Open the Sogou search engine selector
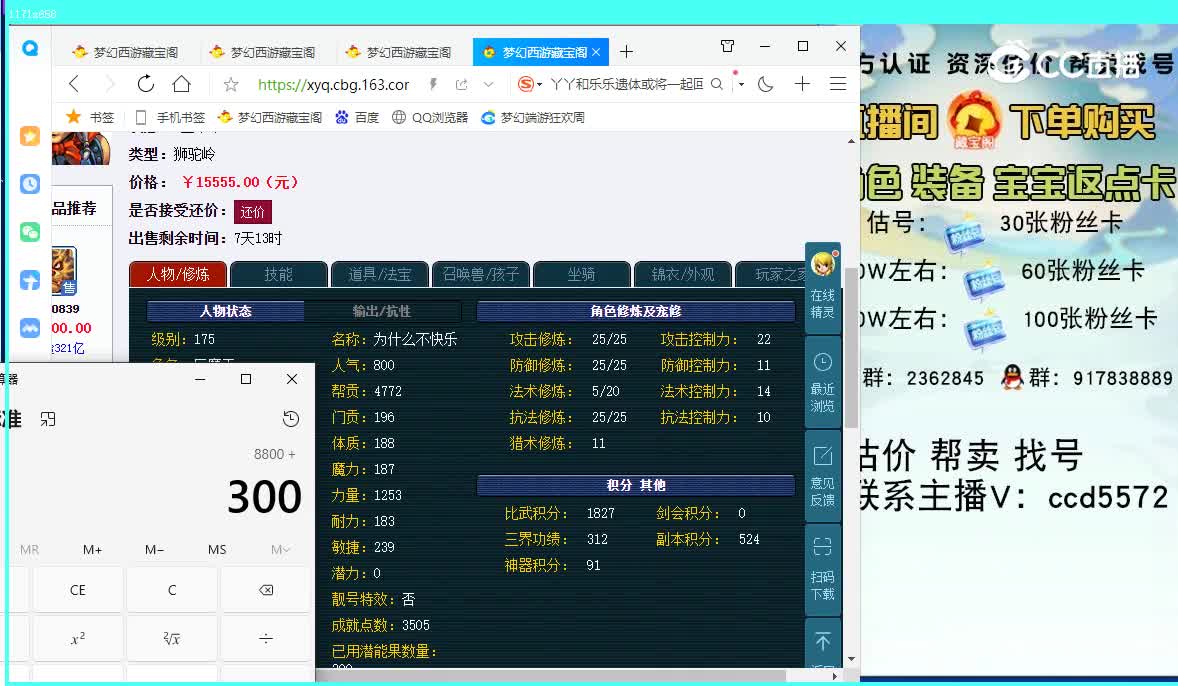This screenshot has width=1178, height=686. click(x=530, y=84)
